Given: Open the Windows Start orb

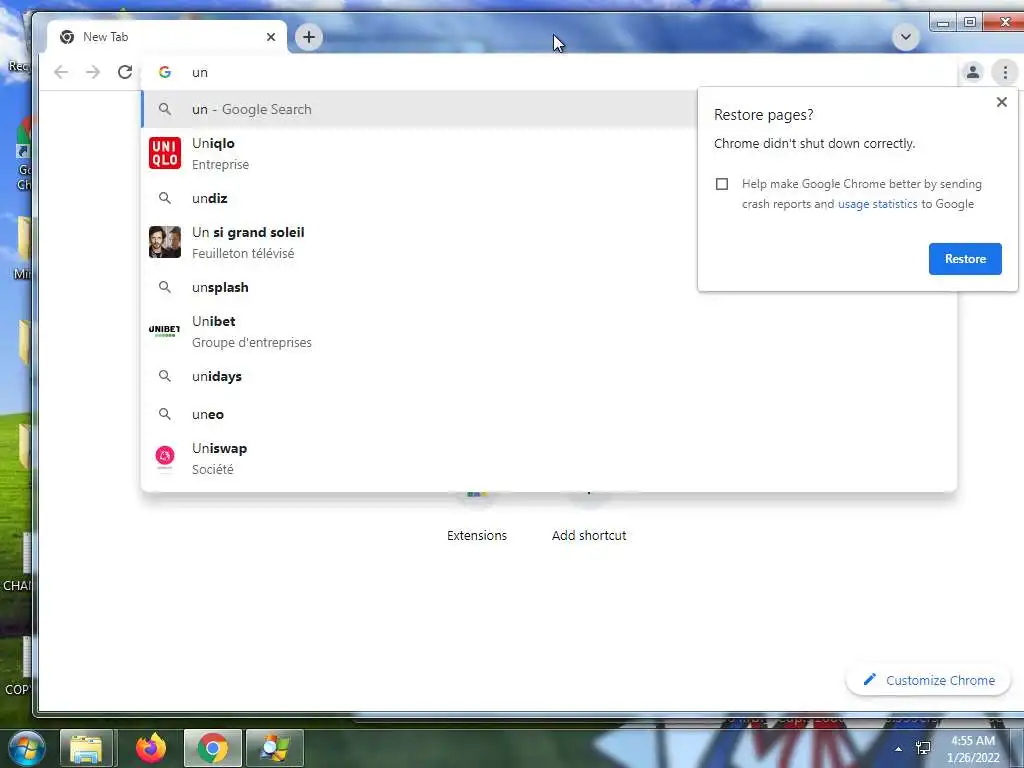Looking at the screenshot, I should pyautogui.click(x=26, y=748).
